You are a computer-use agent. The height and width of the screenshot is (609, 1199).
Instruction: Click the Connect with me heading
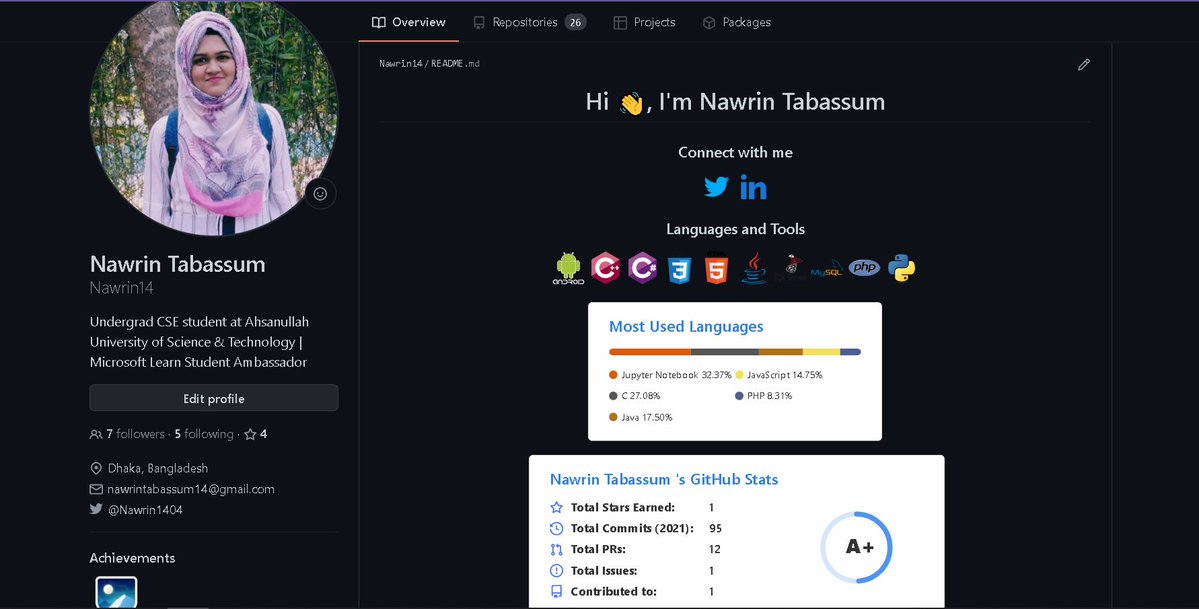(736, 152)
